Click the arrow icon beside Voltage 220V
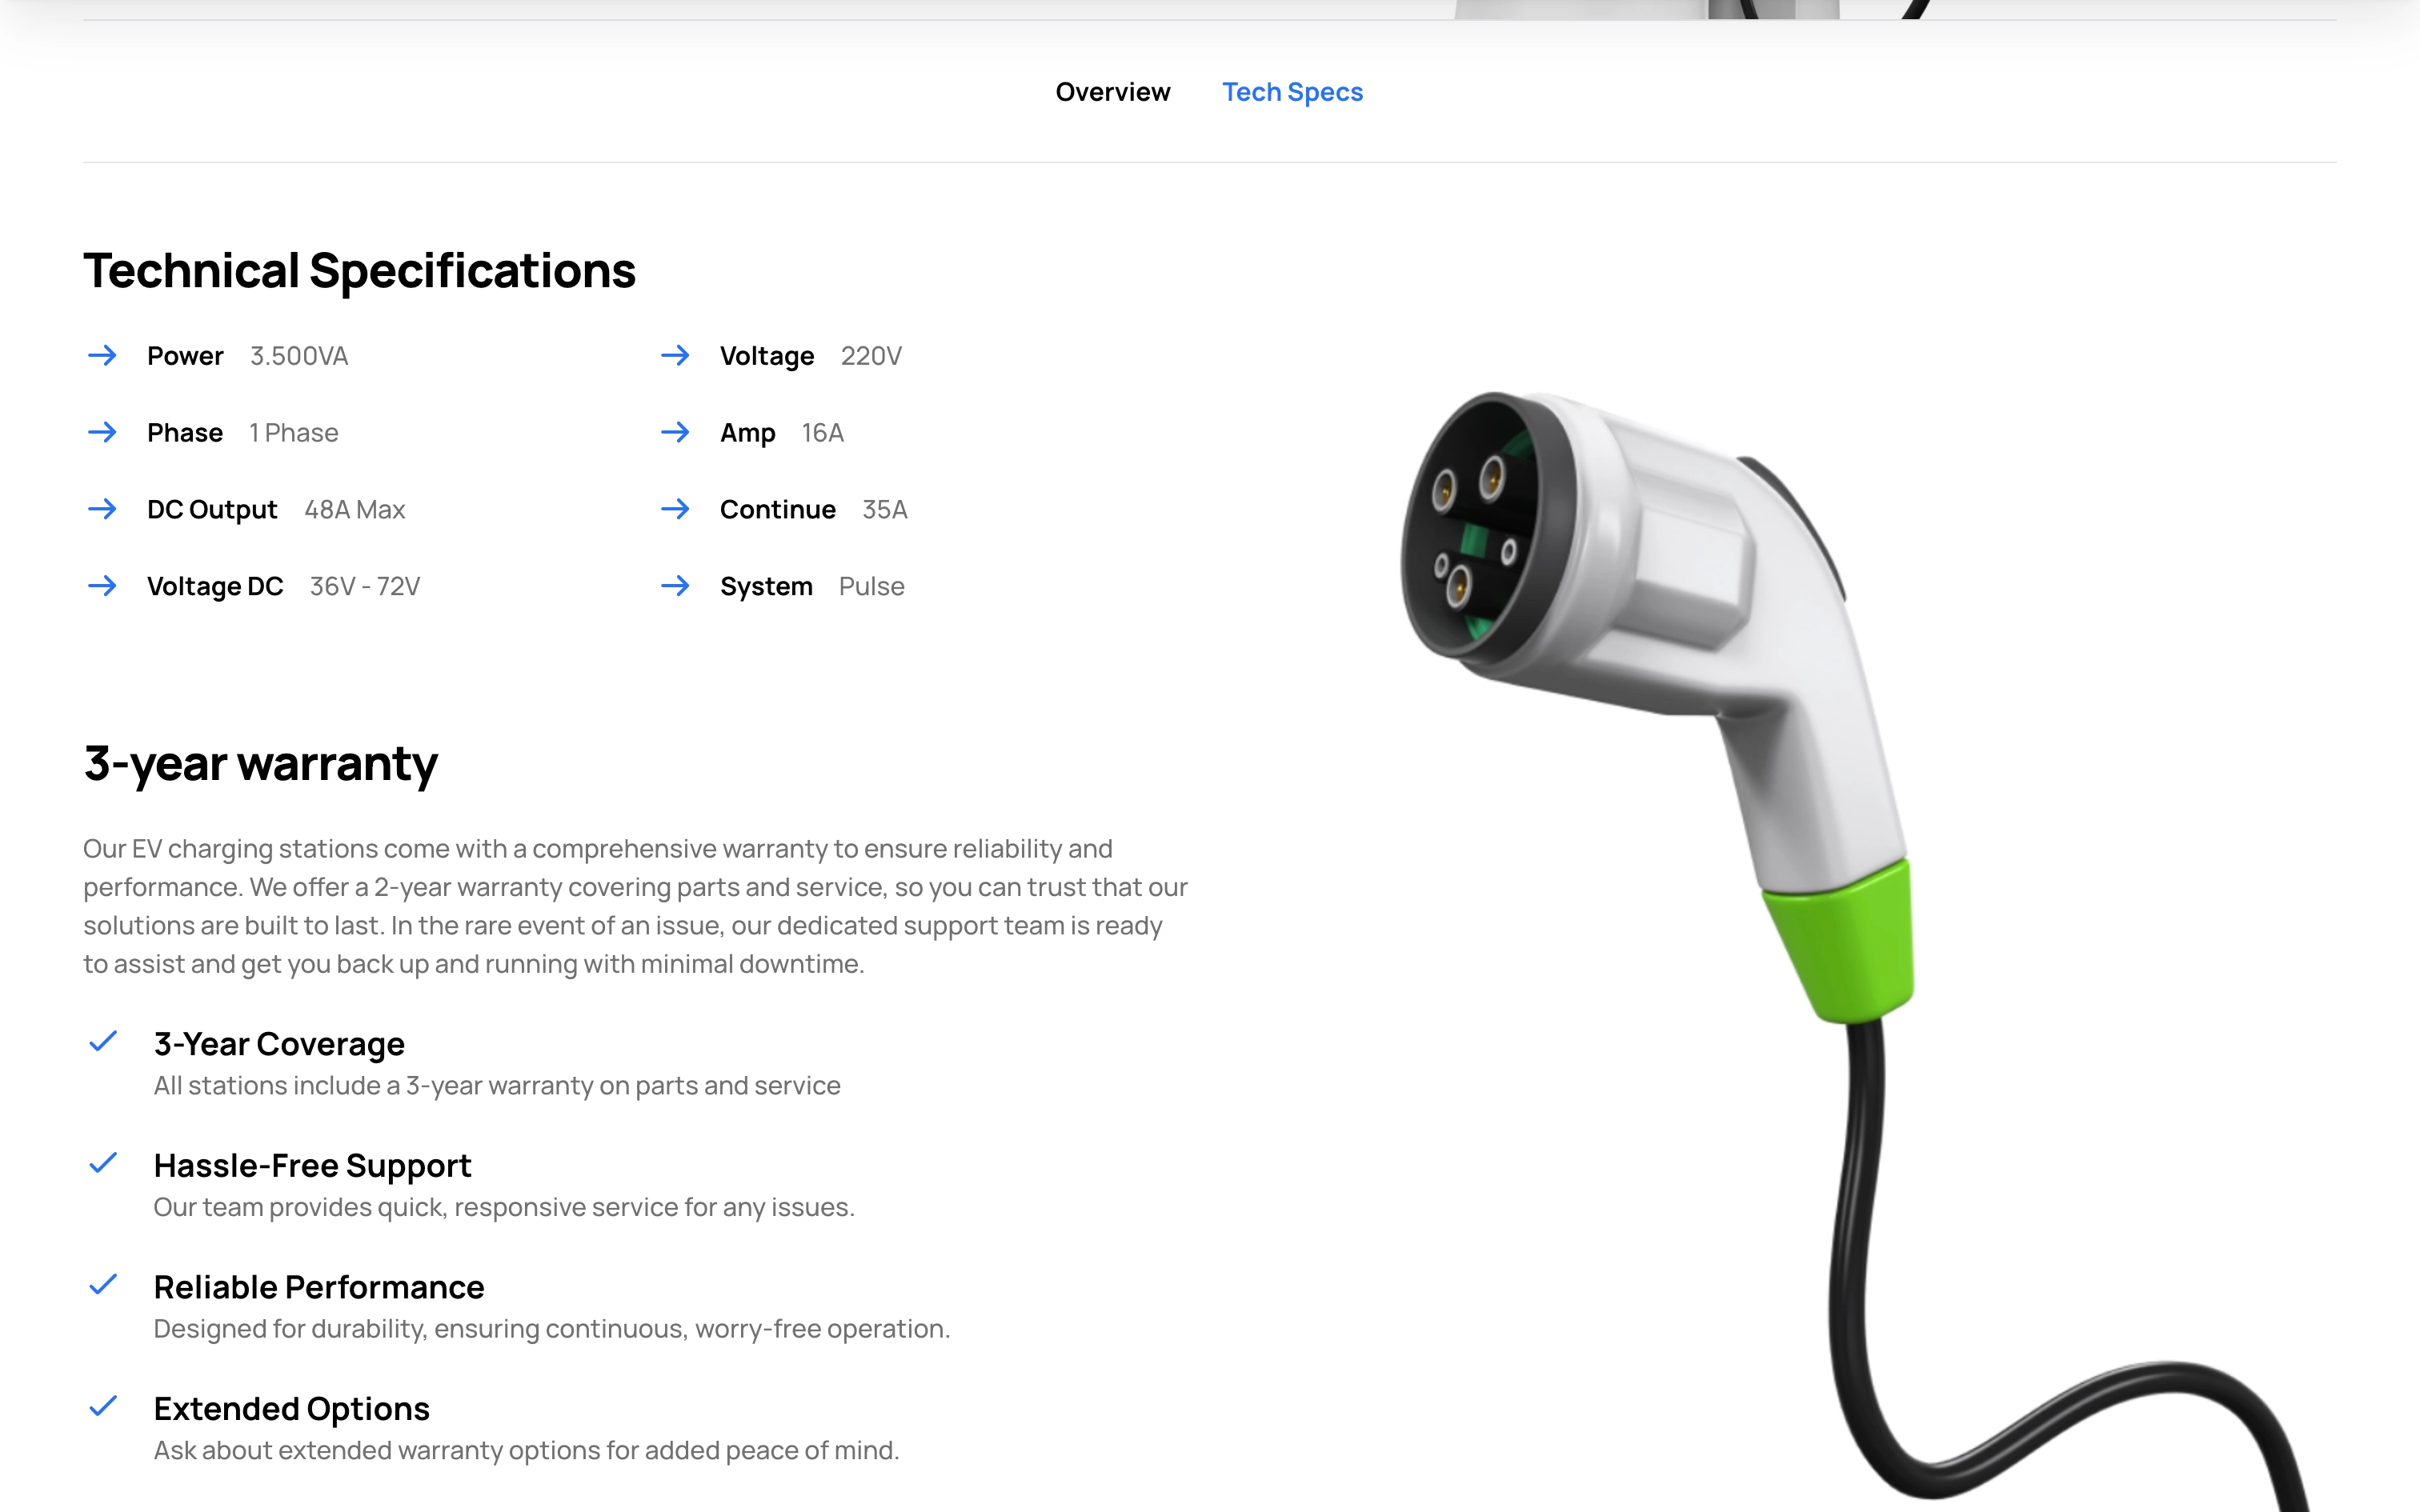Screen dimensions: 2420x1512 pos(675,355)
